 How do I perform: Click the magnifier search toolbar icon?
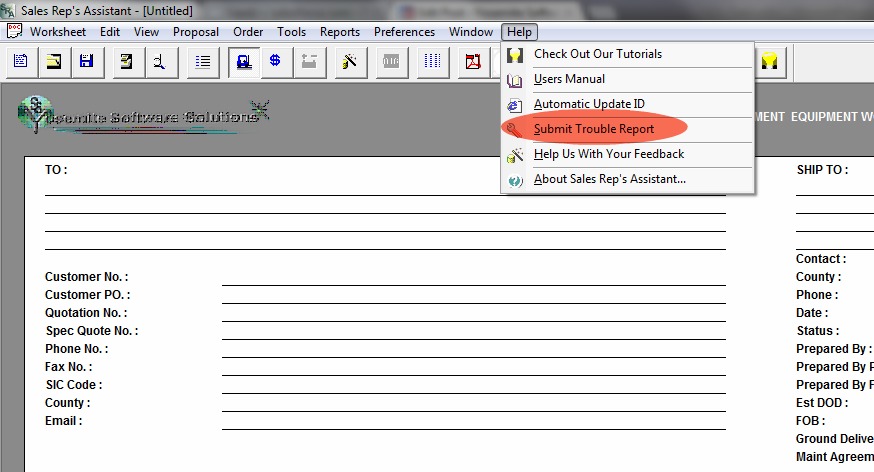coord(159,62)
